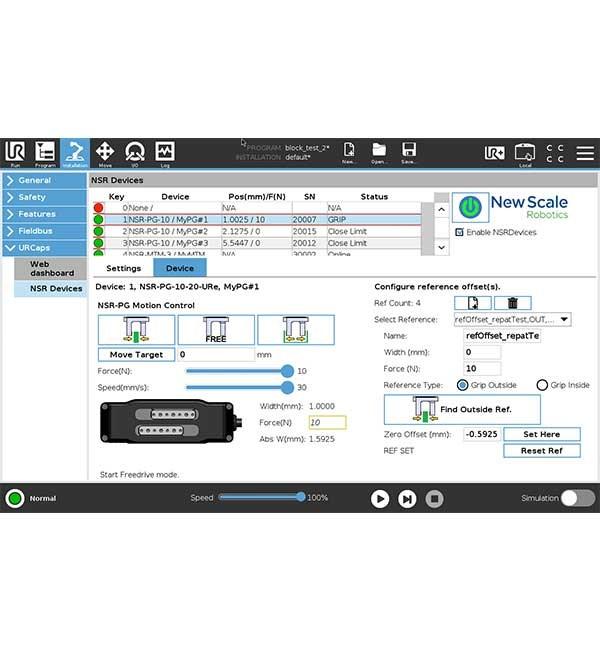This screenshot has height=650, width=600.
Task: Open the Log tab icon
Action: [164, 152]
